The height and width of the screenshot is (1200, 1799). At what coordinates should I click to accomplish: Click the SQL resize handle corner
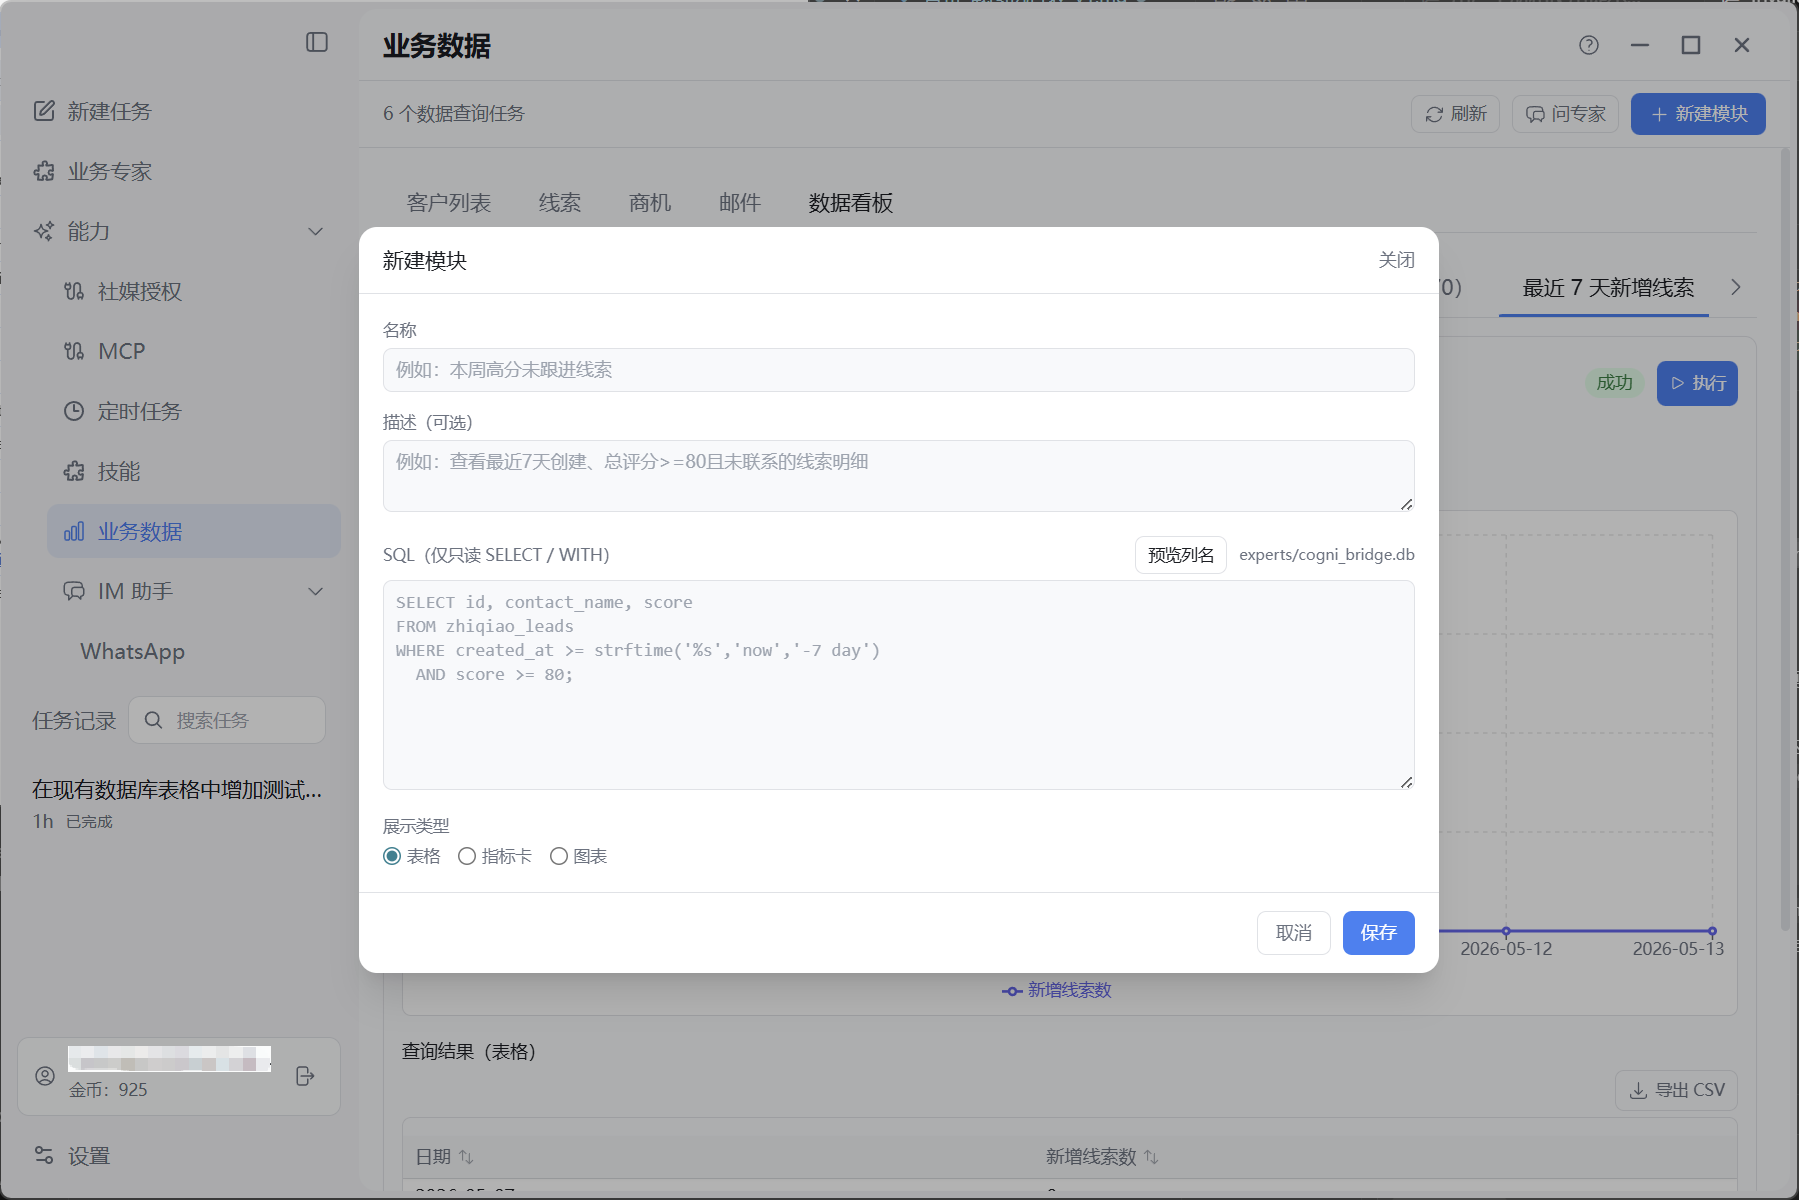1407,782
